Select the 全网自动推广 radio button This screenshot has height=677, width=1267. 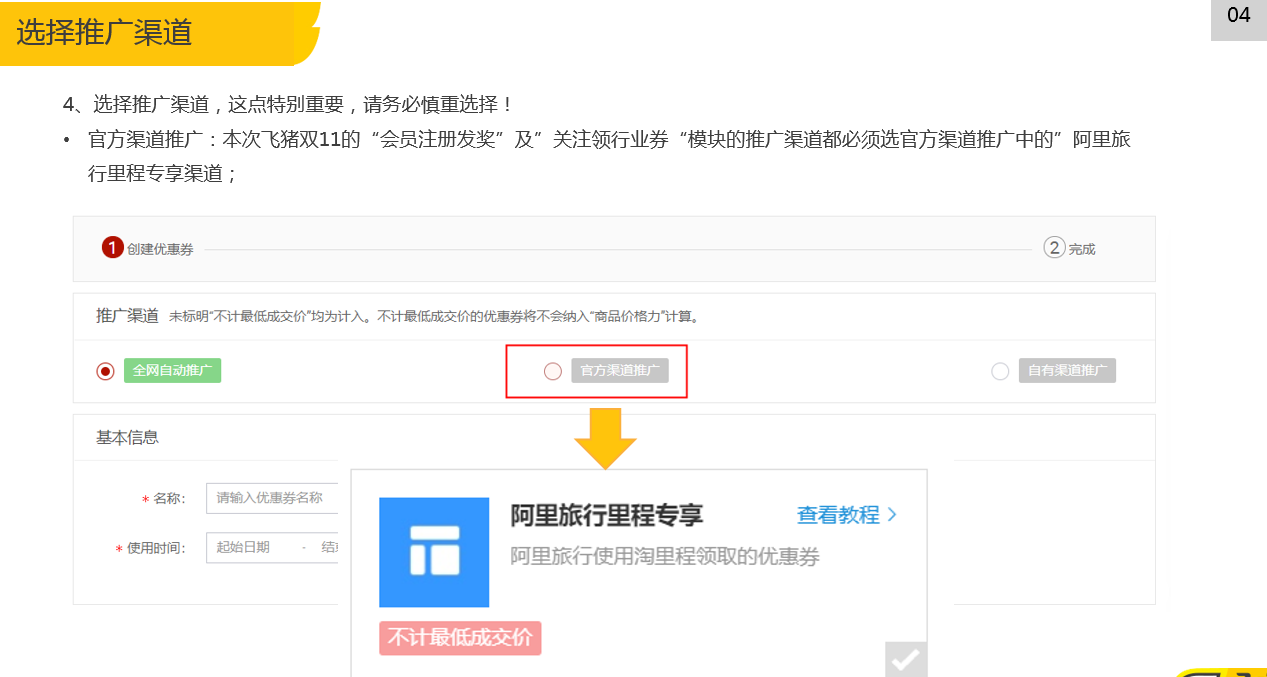(105, 371)
